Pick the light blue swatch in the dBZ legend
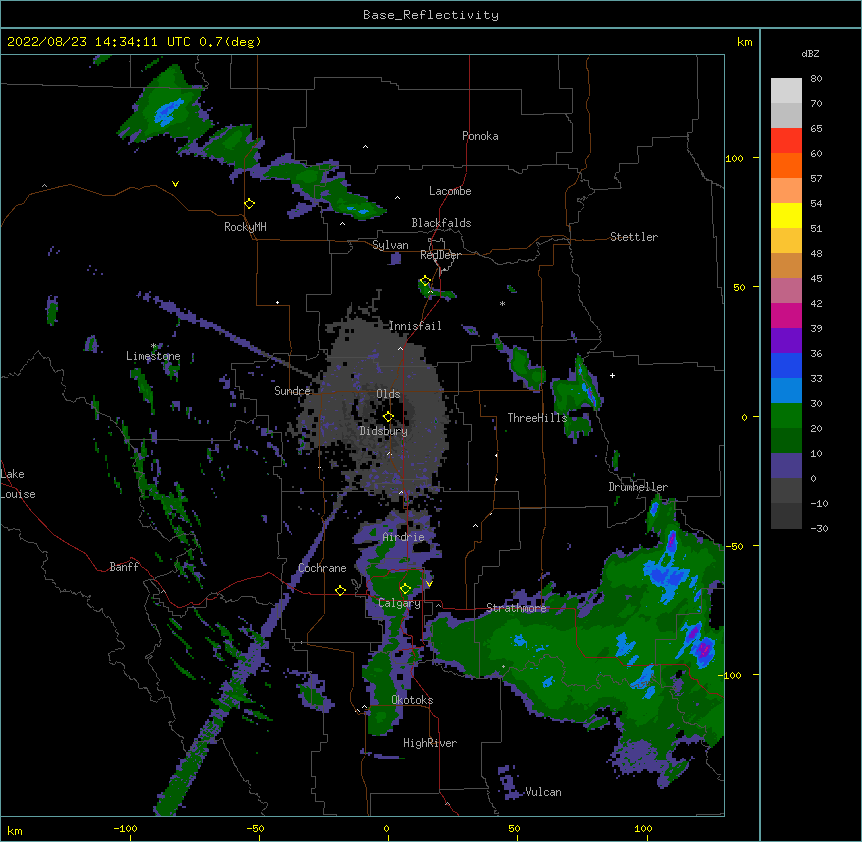The width and height of the screenshot is (862, 842). [x=786, y=390]
